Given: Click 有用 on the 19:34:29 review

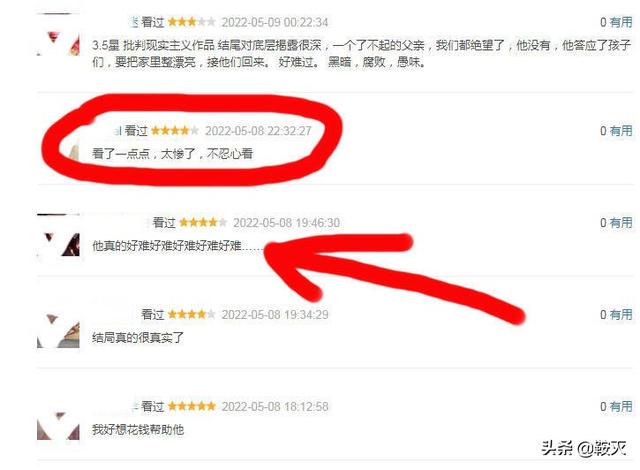Looking at the screenshot, I should pos(621,315).
